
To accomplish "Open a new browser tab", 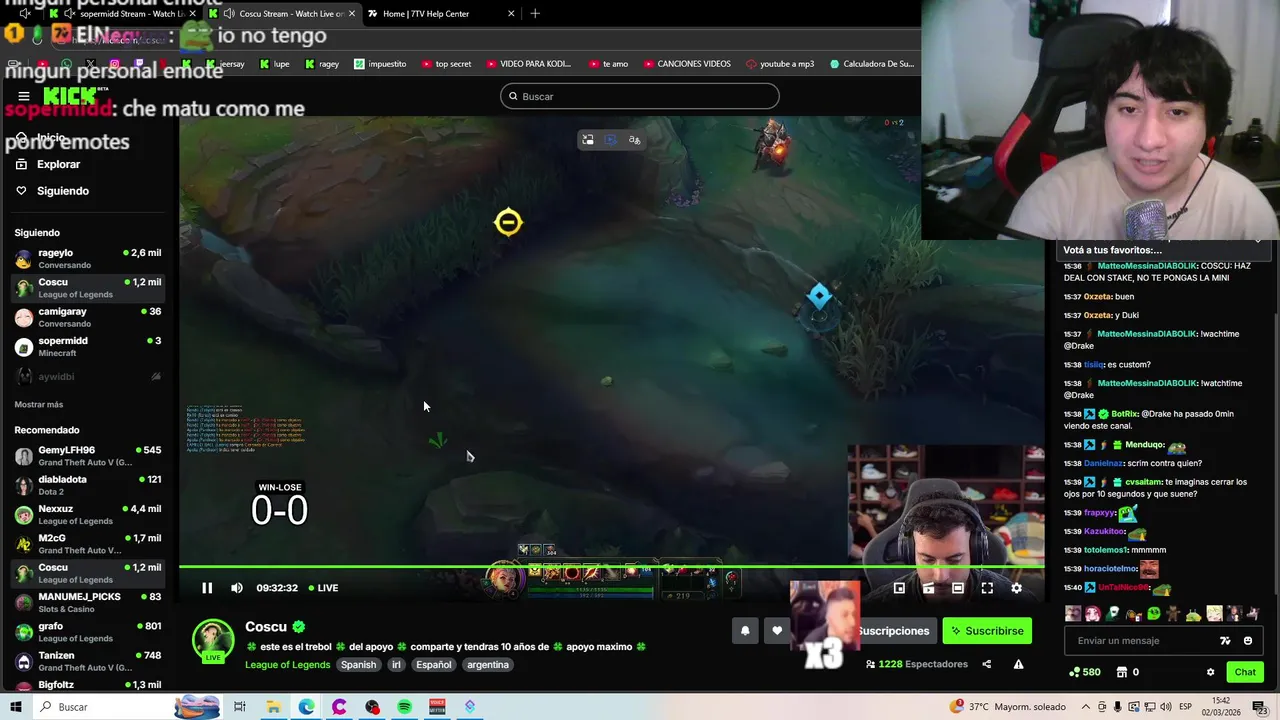I will [x=535, y=14].
